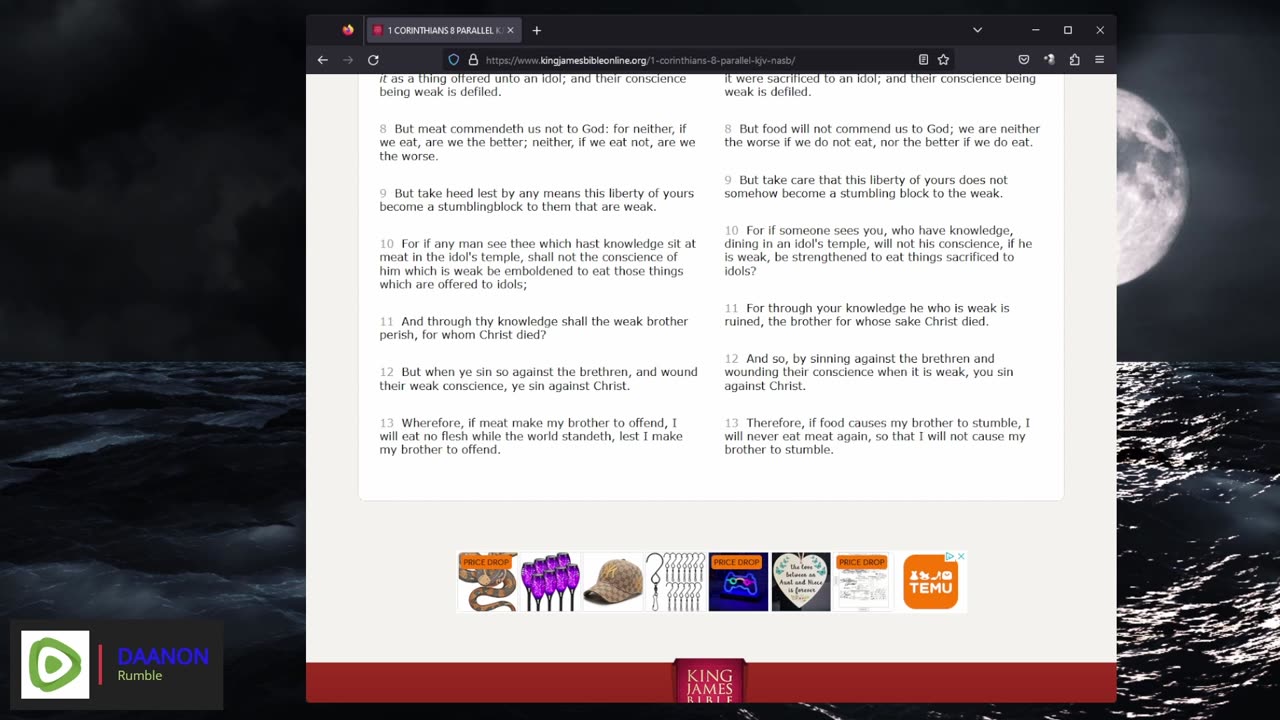
Task: Click the forward navigation arrow
Action: [x=348, y=60]
